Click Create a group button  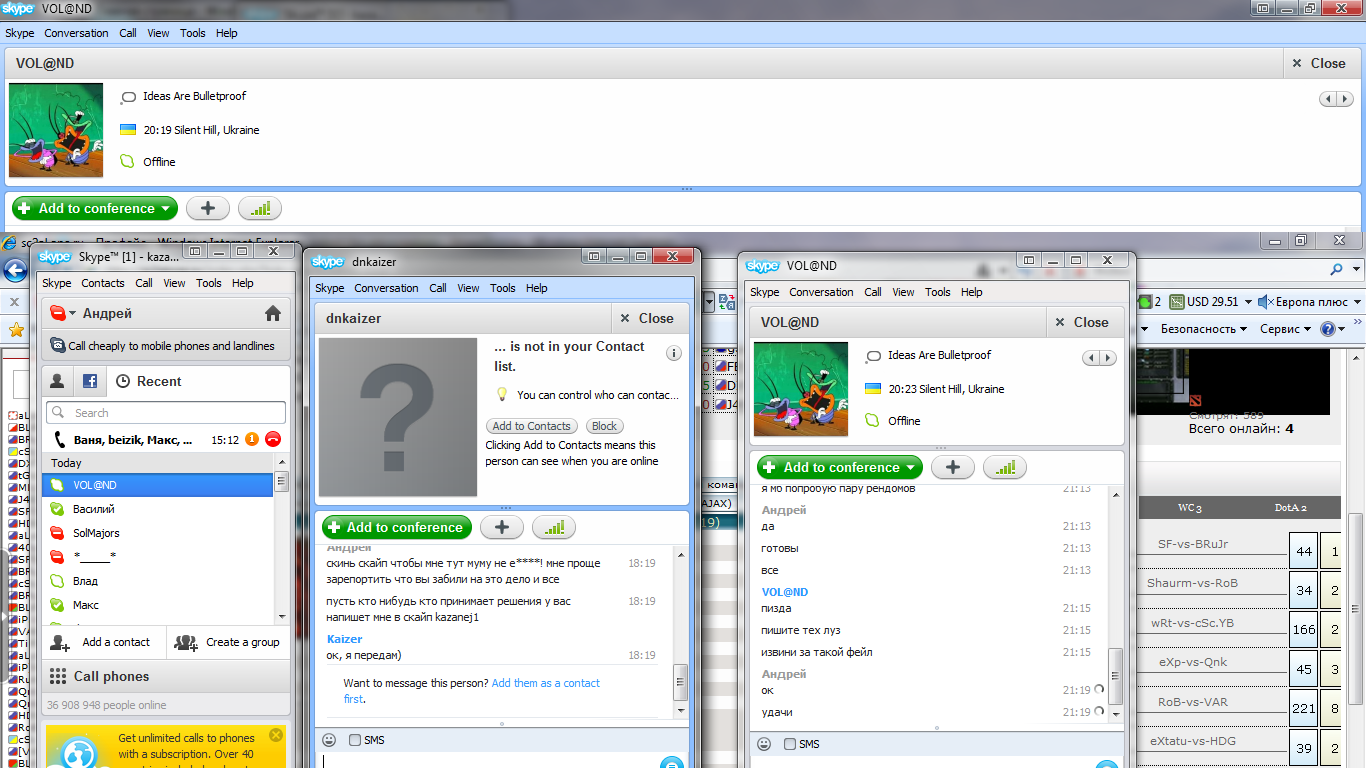pos(229,643)
